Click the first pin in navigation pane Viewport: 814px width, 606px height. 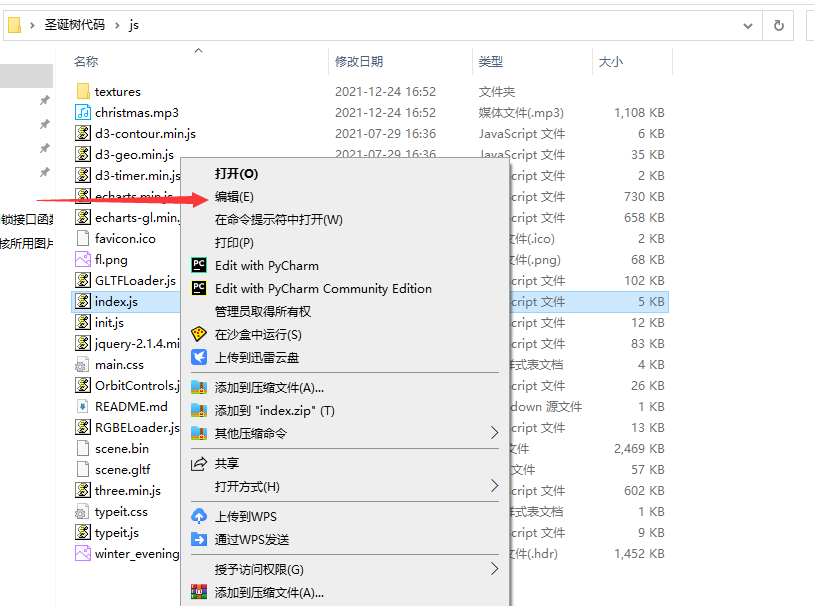point(45,100)
